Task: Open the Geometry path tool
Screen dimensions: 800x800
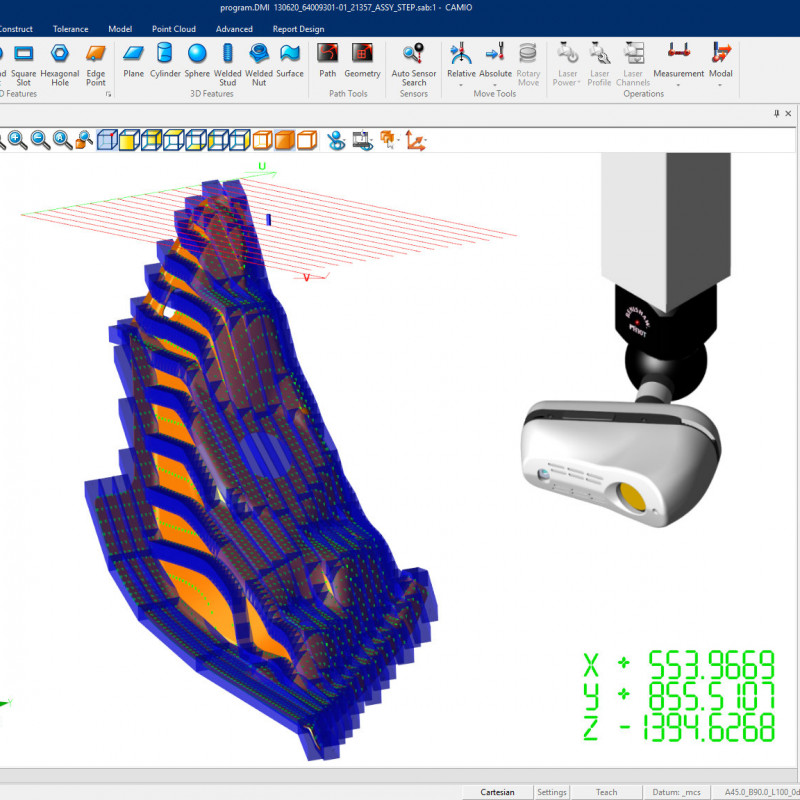Action: click(362, 60)
